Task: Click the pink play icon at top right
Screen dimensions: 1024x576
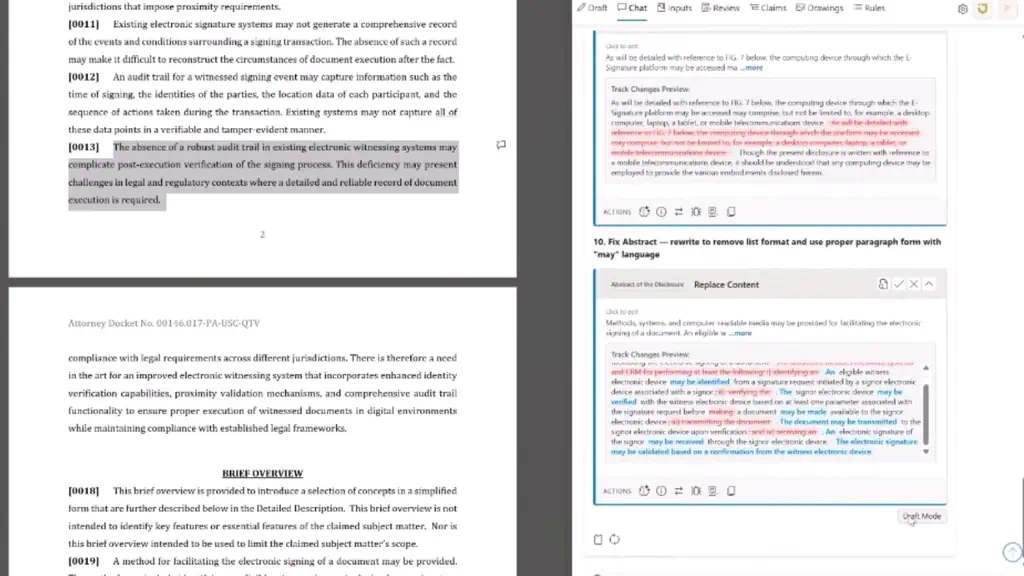Action: 1008,8
